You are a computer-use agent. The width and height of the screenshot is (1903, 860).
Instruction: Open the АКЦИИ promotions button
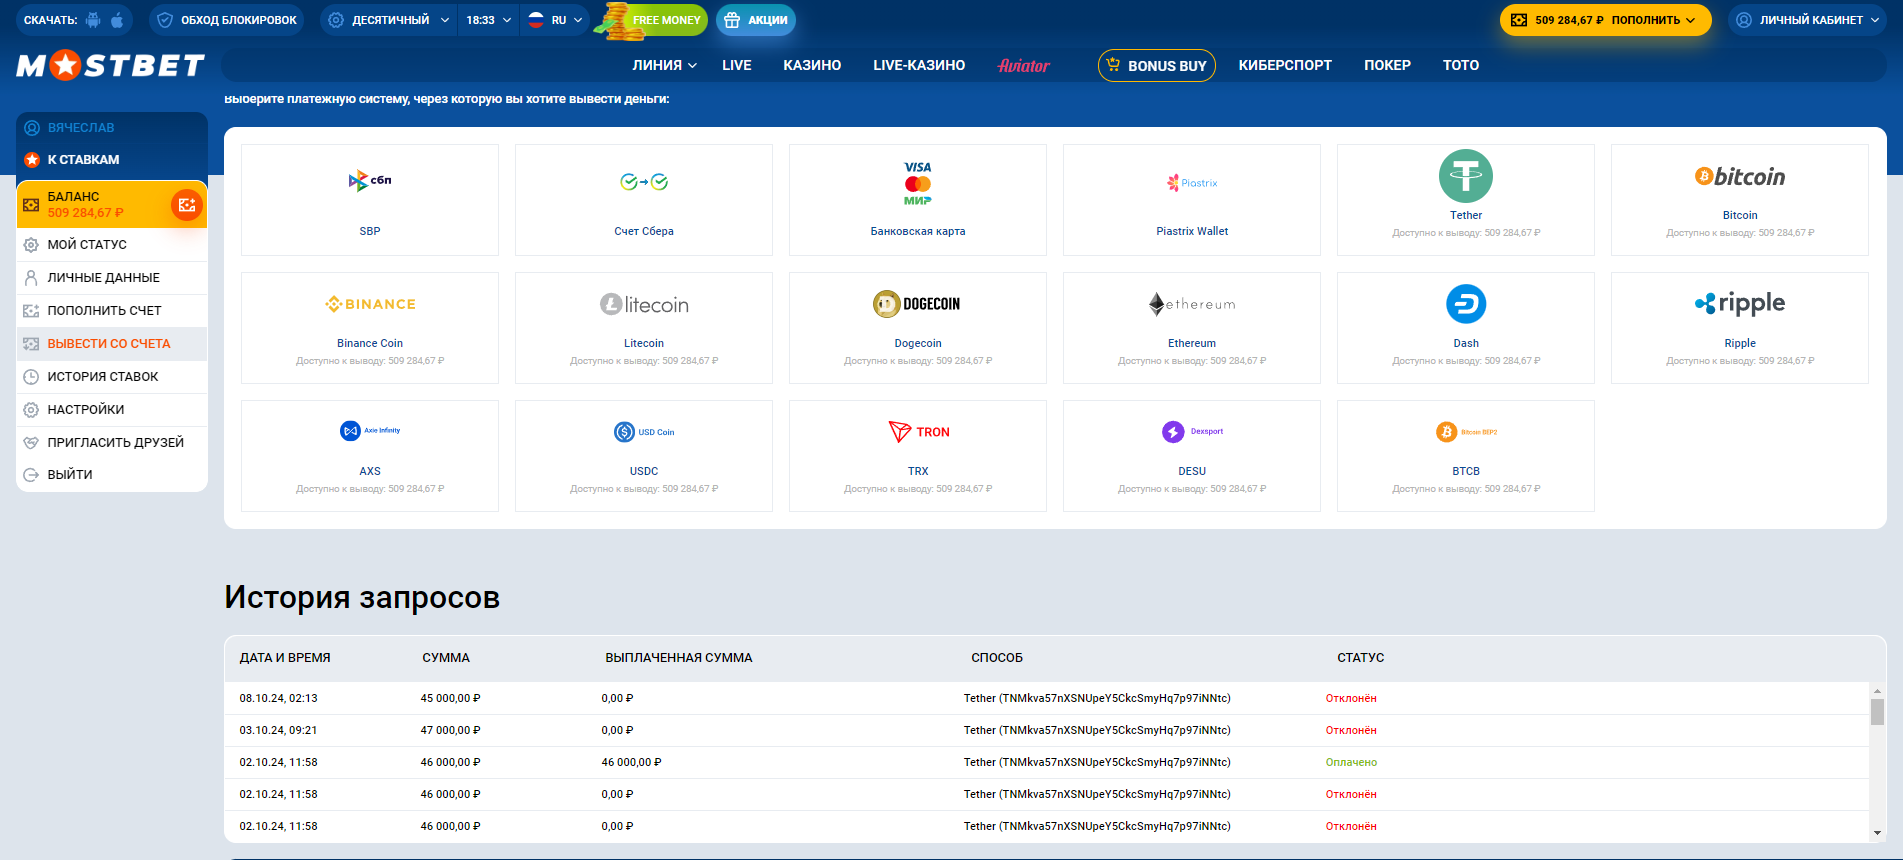click(756, 20)
